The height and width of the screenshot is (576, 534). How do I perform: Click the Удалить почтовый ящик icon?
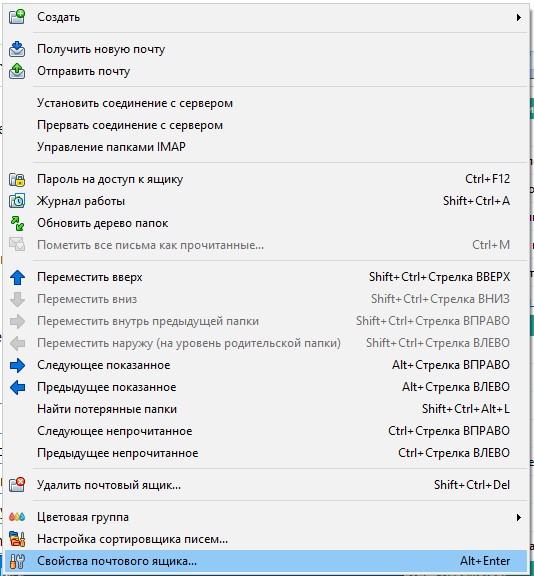coord(17,485)
